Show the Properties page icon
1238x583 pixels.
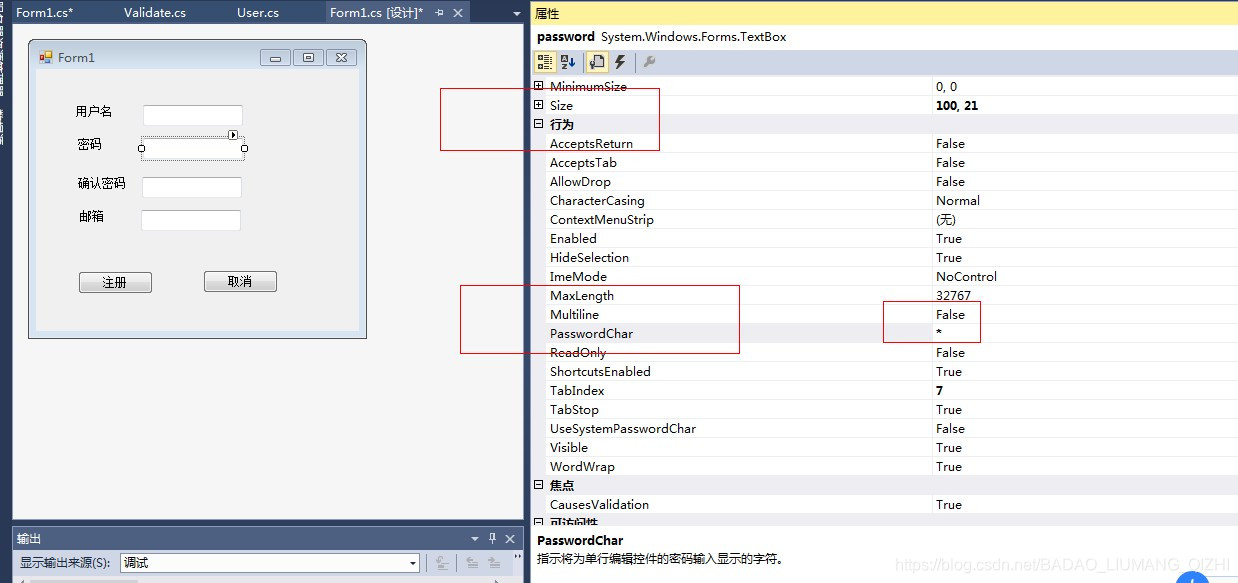[597, 62]
